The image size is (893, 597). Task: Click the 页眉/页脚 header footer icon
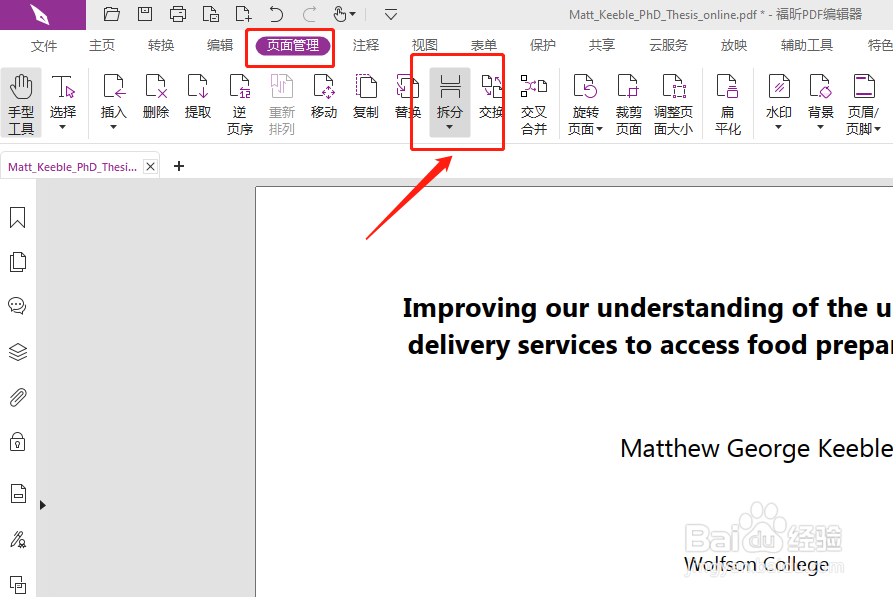[x=863, y=86]
